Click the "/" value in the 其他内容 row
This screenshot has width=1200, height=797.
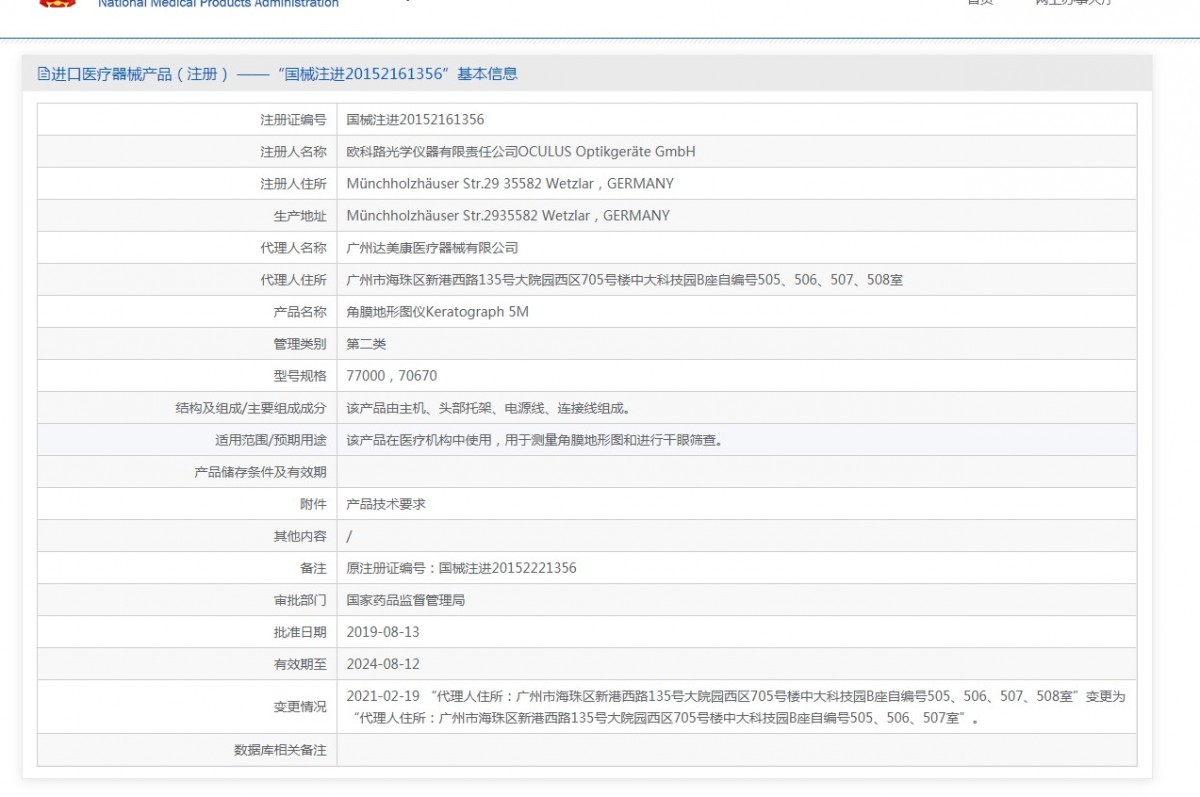coord(349,536)
